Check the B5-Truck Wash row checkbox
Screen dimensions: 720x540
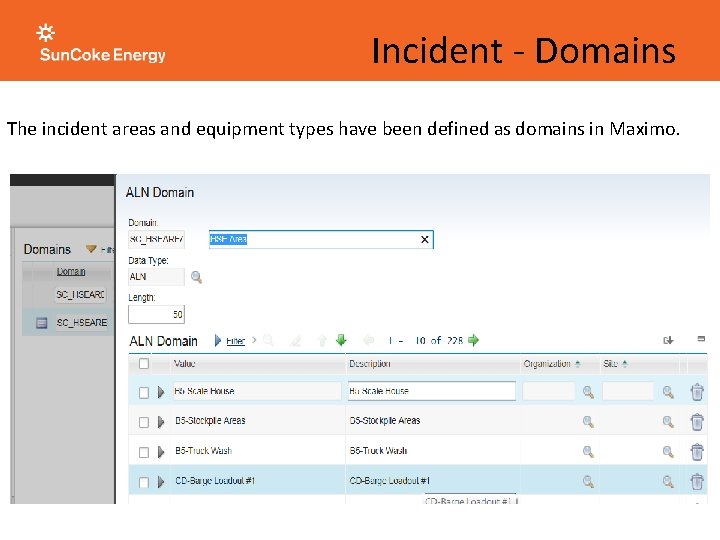point(144,452)
